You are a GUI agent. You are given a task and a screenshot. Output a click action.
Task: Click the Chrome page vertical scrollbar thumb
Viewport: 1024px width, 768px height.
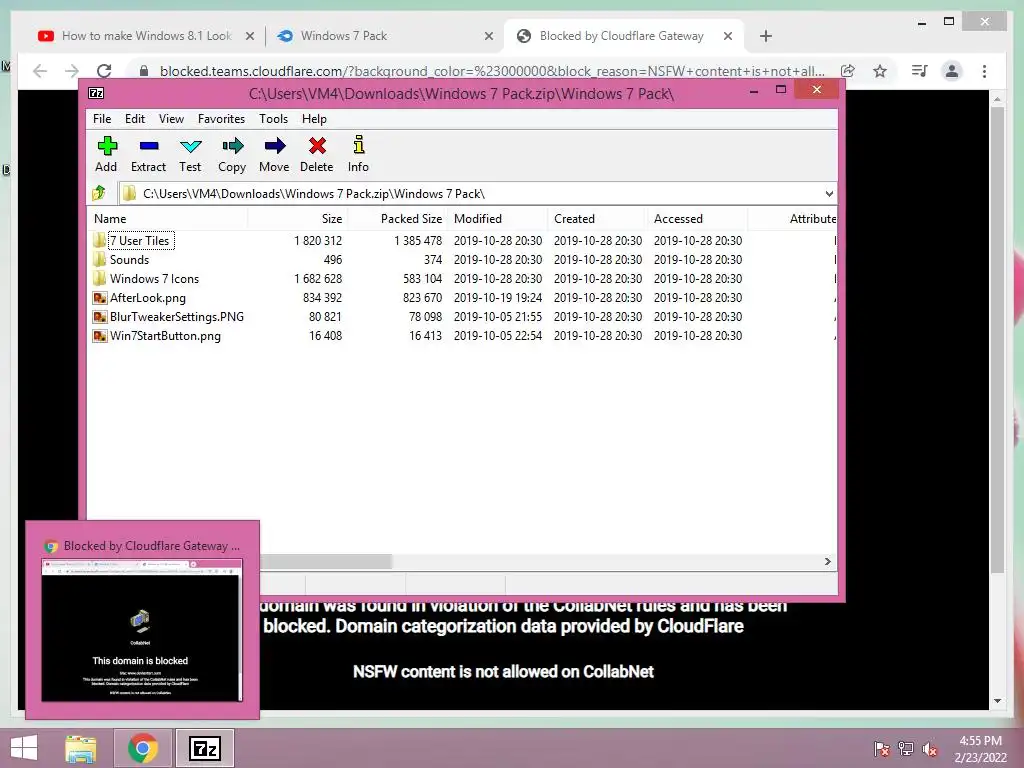click(997, 340)
